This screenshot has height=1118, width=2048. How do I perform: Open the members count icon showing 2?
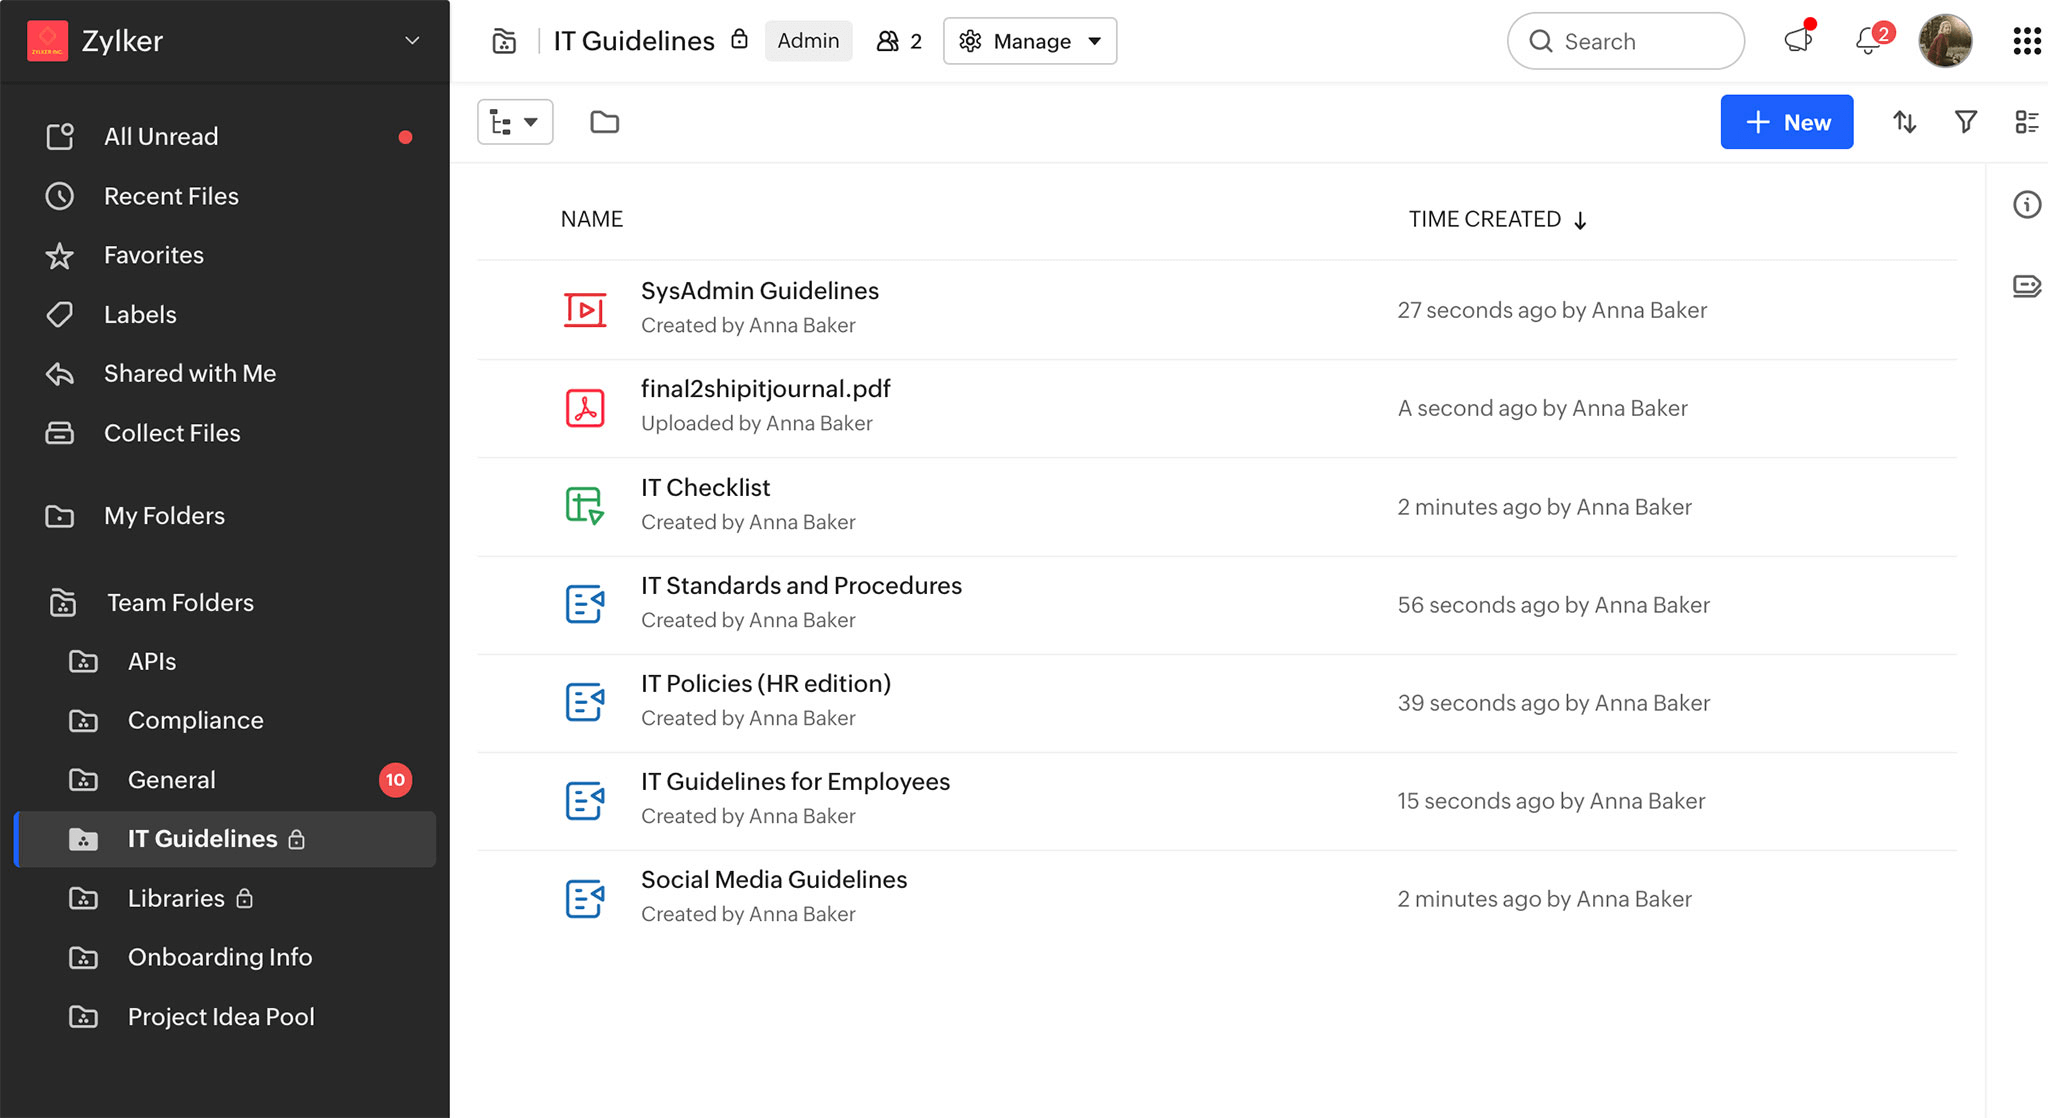click(x=899, y=41)
